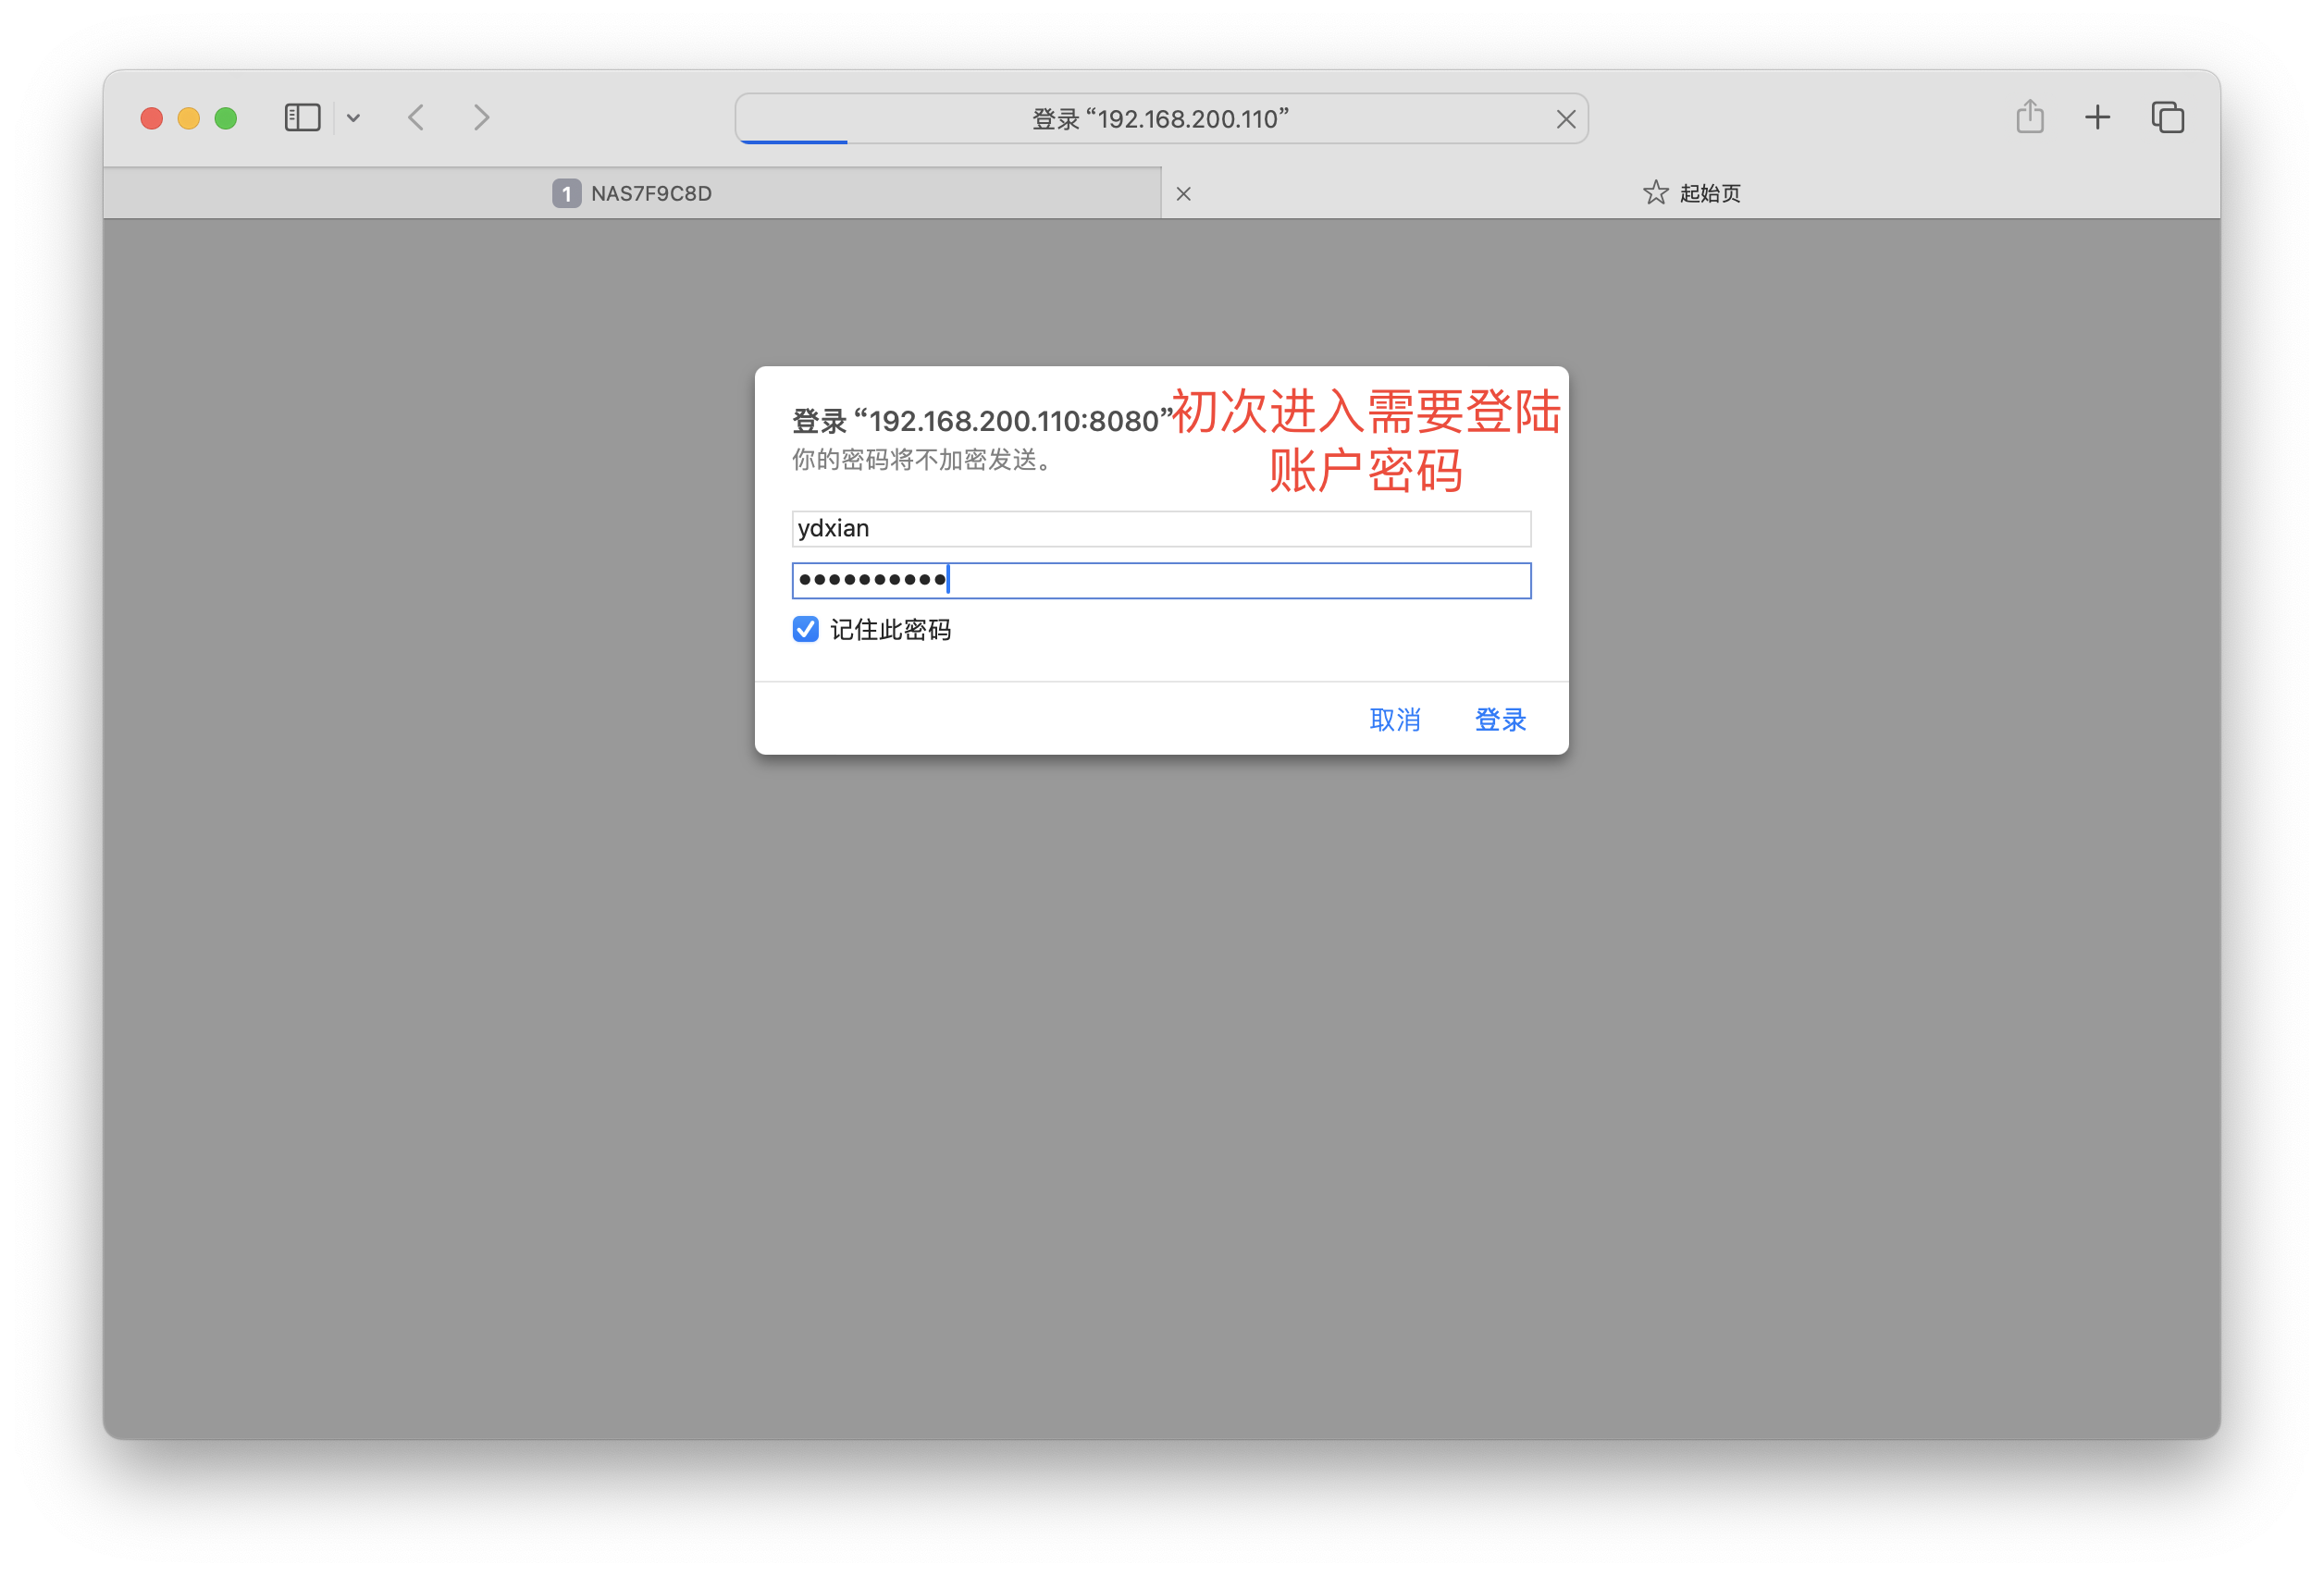Go back with the back arrow
Viewport: 2324px width, 1576px height.
[417, 118]
